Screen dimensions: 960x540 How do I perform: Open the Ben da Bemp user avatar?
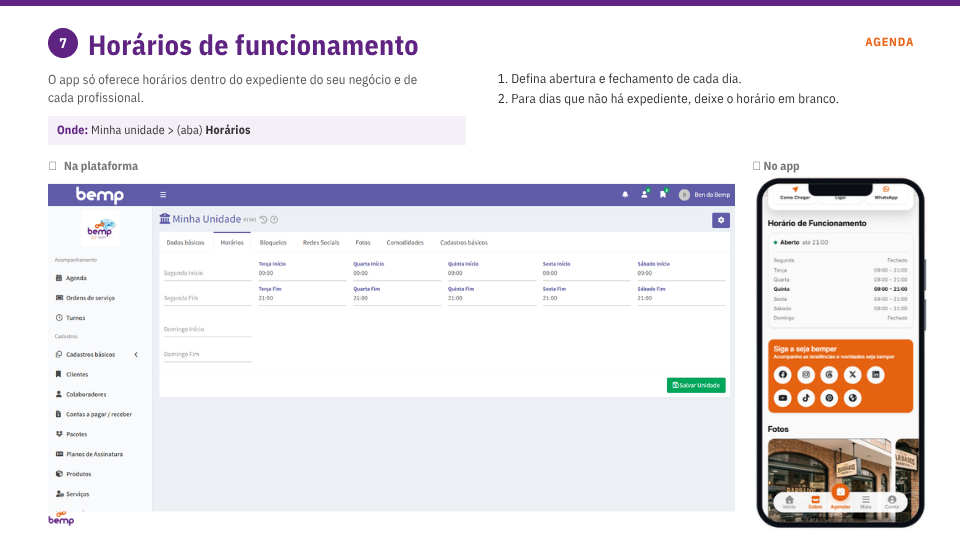[x=684, y=195]
